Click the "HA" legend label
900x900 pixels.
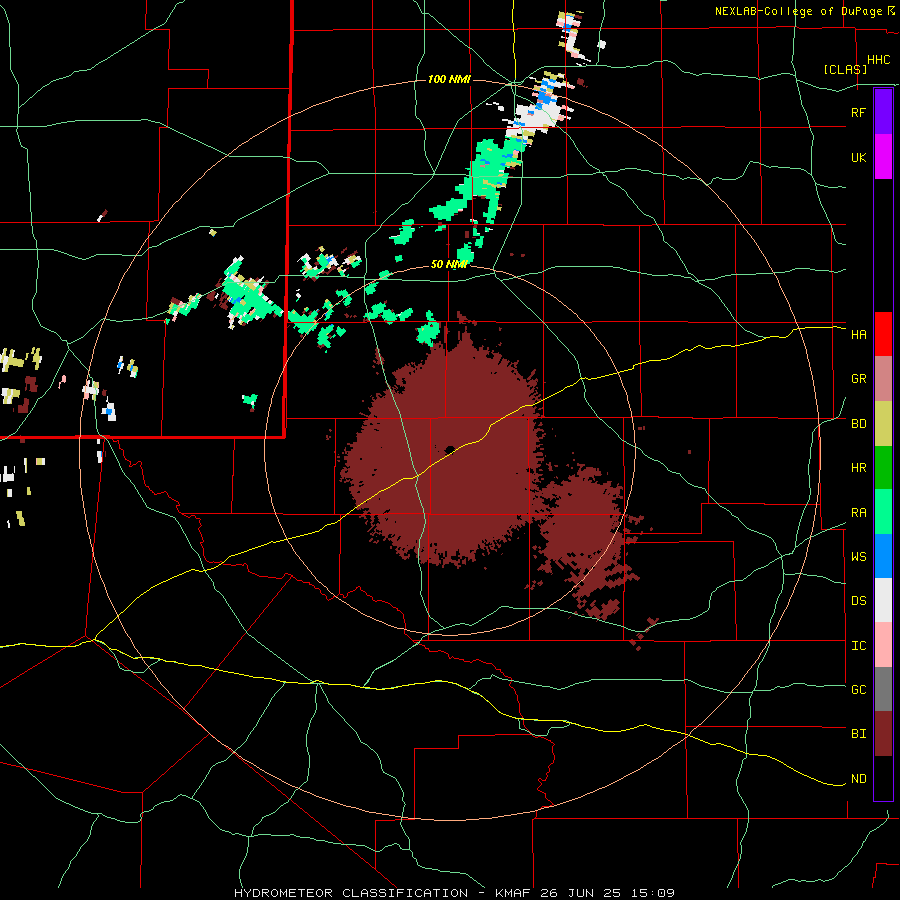coord(858,335)
